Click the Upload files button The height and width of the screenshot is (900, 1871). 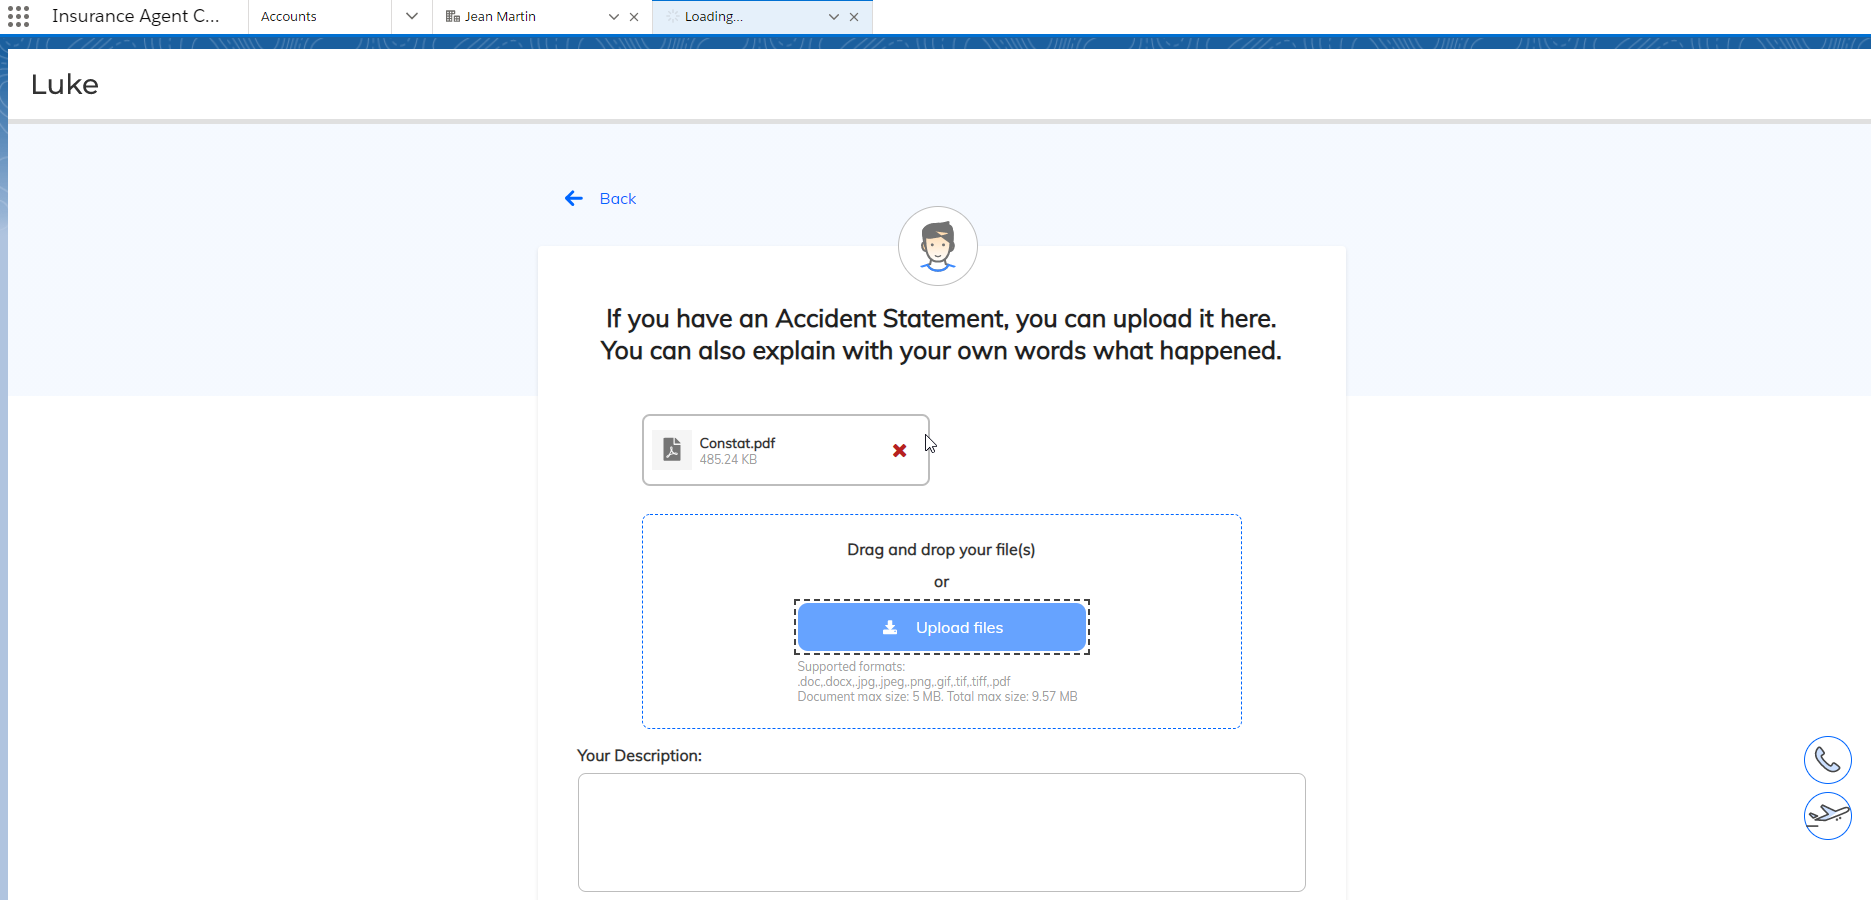[941, 627]
